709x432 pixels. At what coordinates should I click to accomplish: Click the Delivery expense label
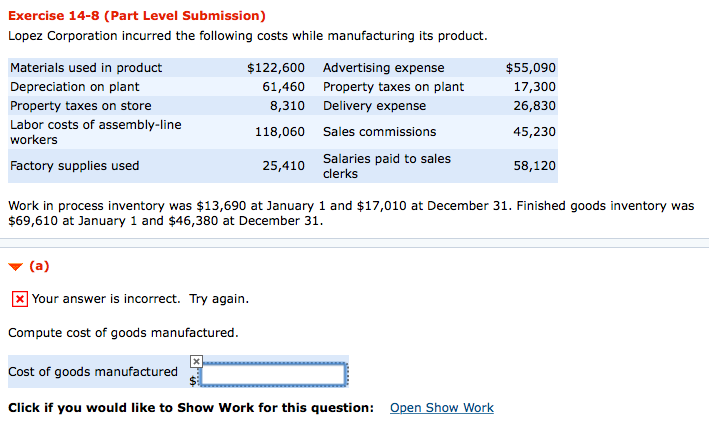(x=374, y=106)
